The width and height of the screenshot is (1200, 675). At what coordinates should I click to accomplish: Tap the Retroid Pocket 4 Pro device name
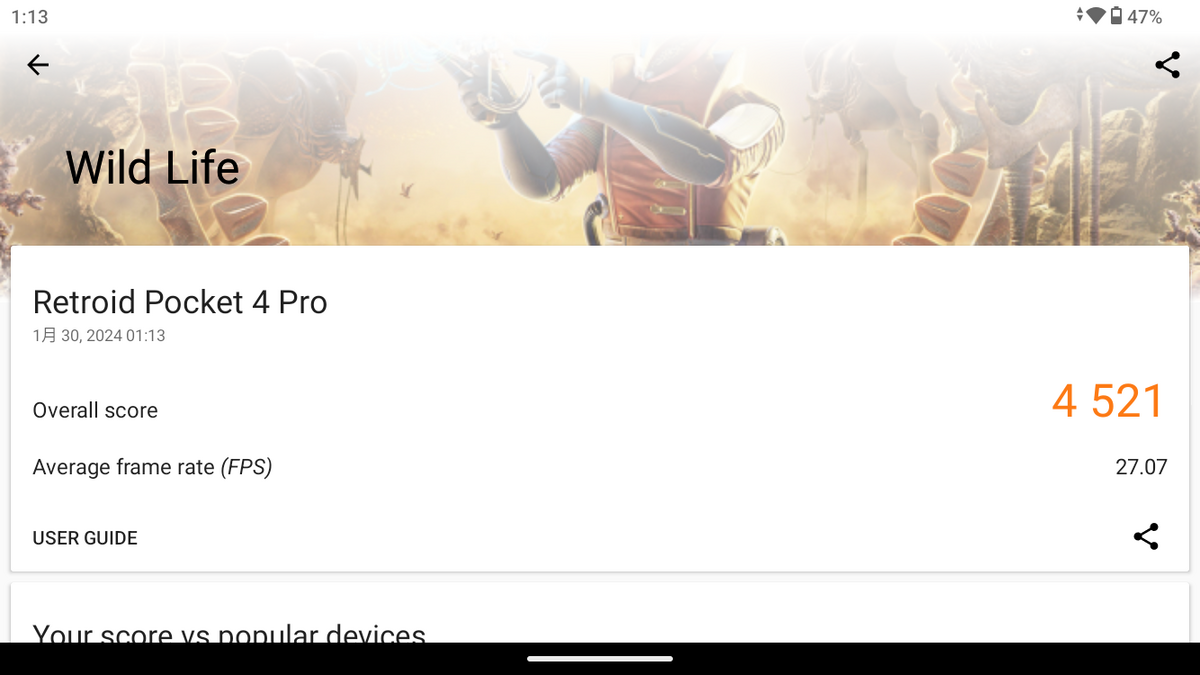click(x=180, y=302)
